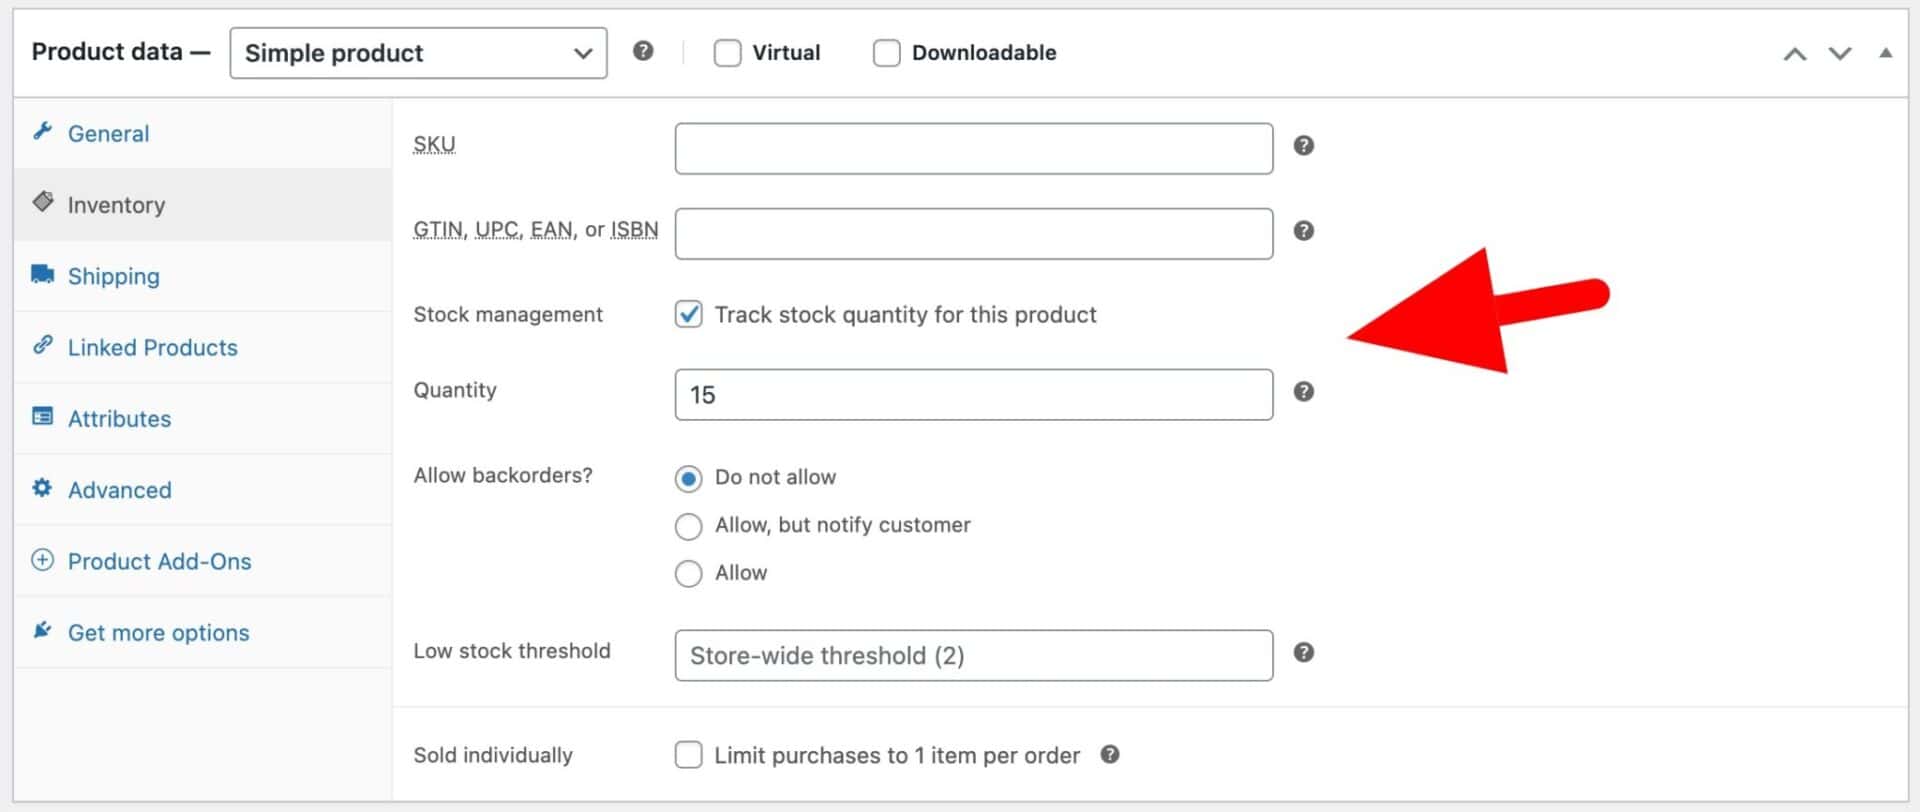Go to Linked Products tab

203,347
